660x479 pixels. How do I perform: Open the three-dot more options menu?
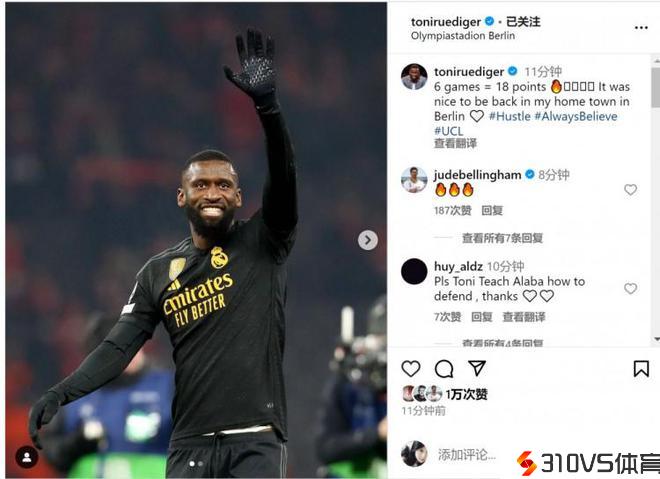click(x=641, y=27)
